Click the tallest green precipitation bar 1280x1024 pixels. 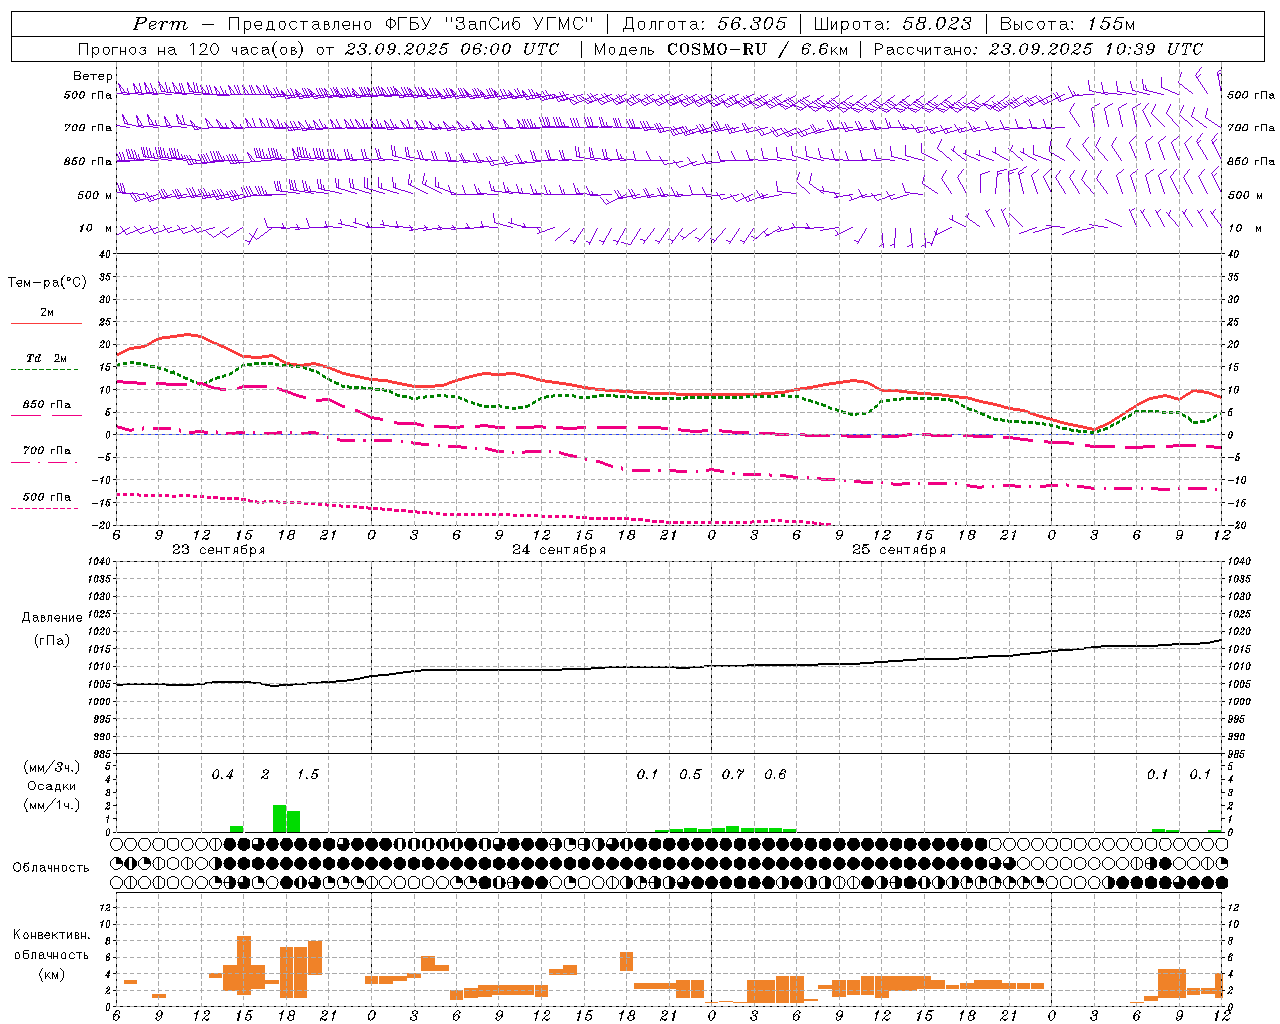(x=279, y=818)
